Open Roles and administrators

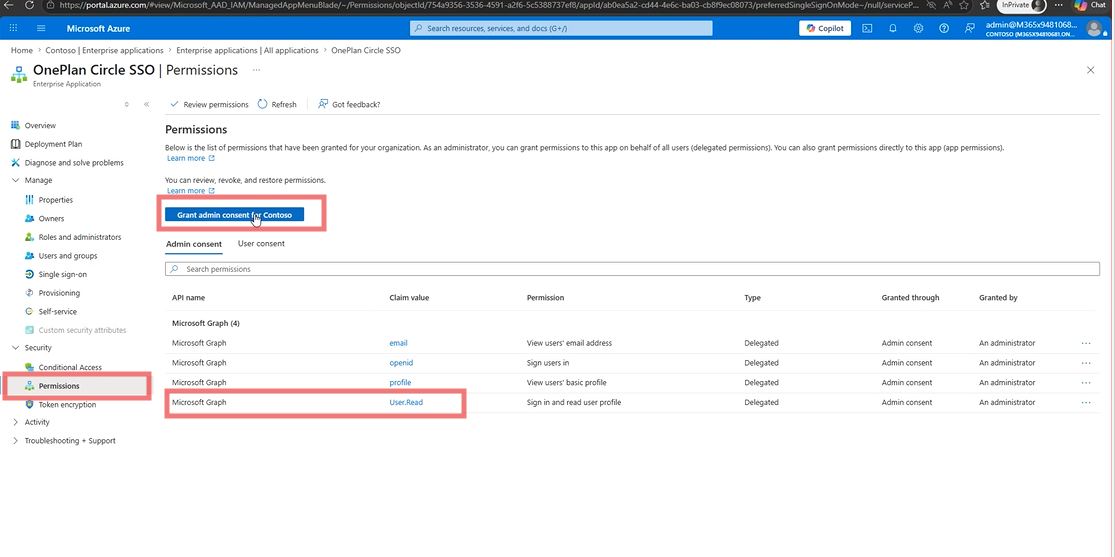pos(80,237)
